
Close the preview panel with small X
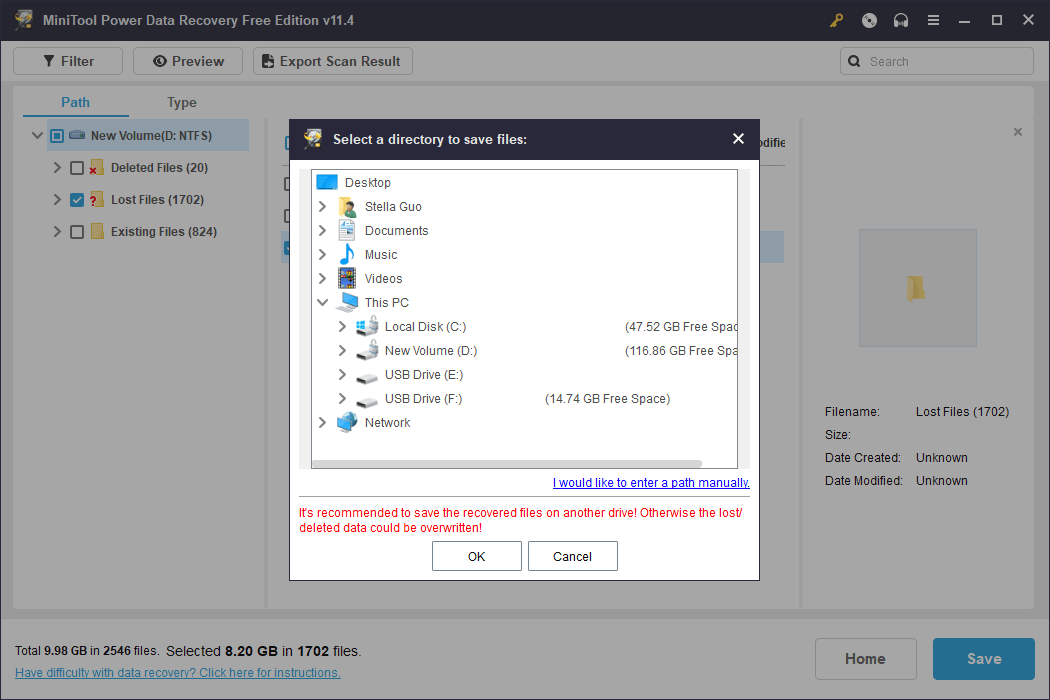tap(1018, 132)
